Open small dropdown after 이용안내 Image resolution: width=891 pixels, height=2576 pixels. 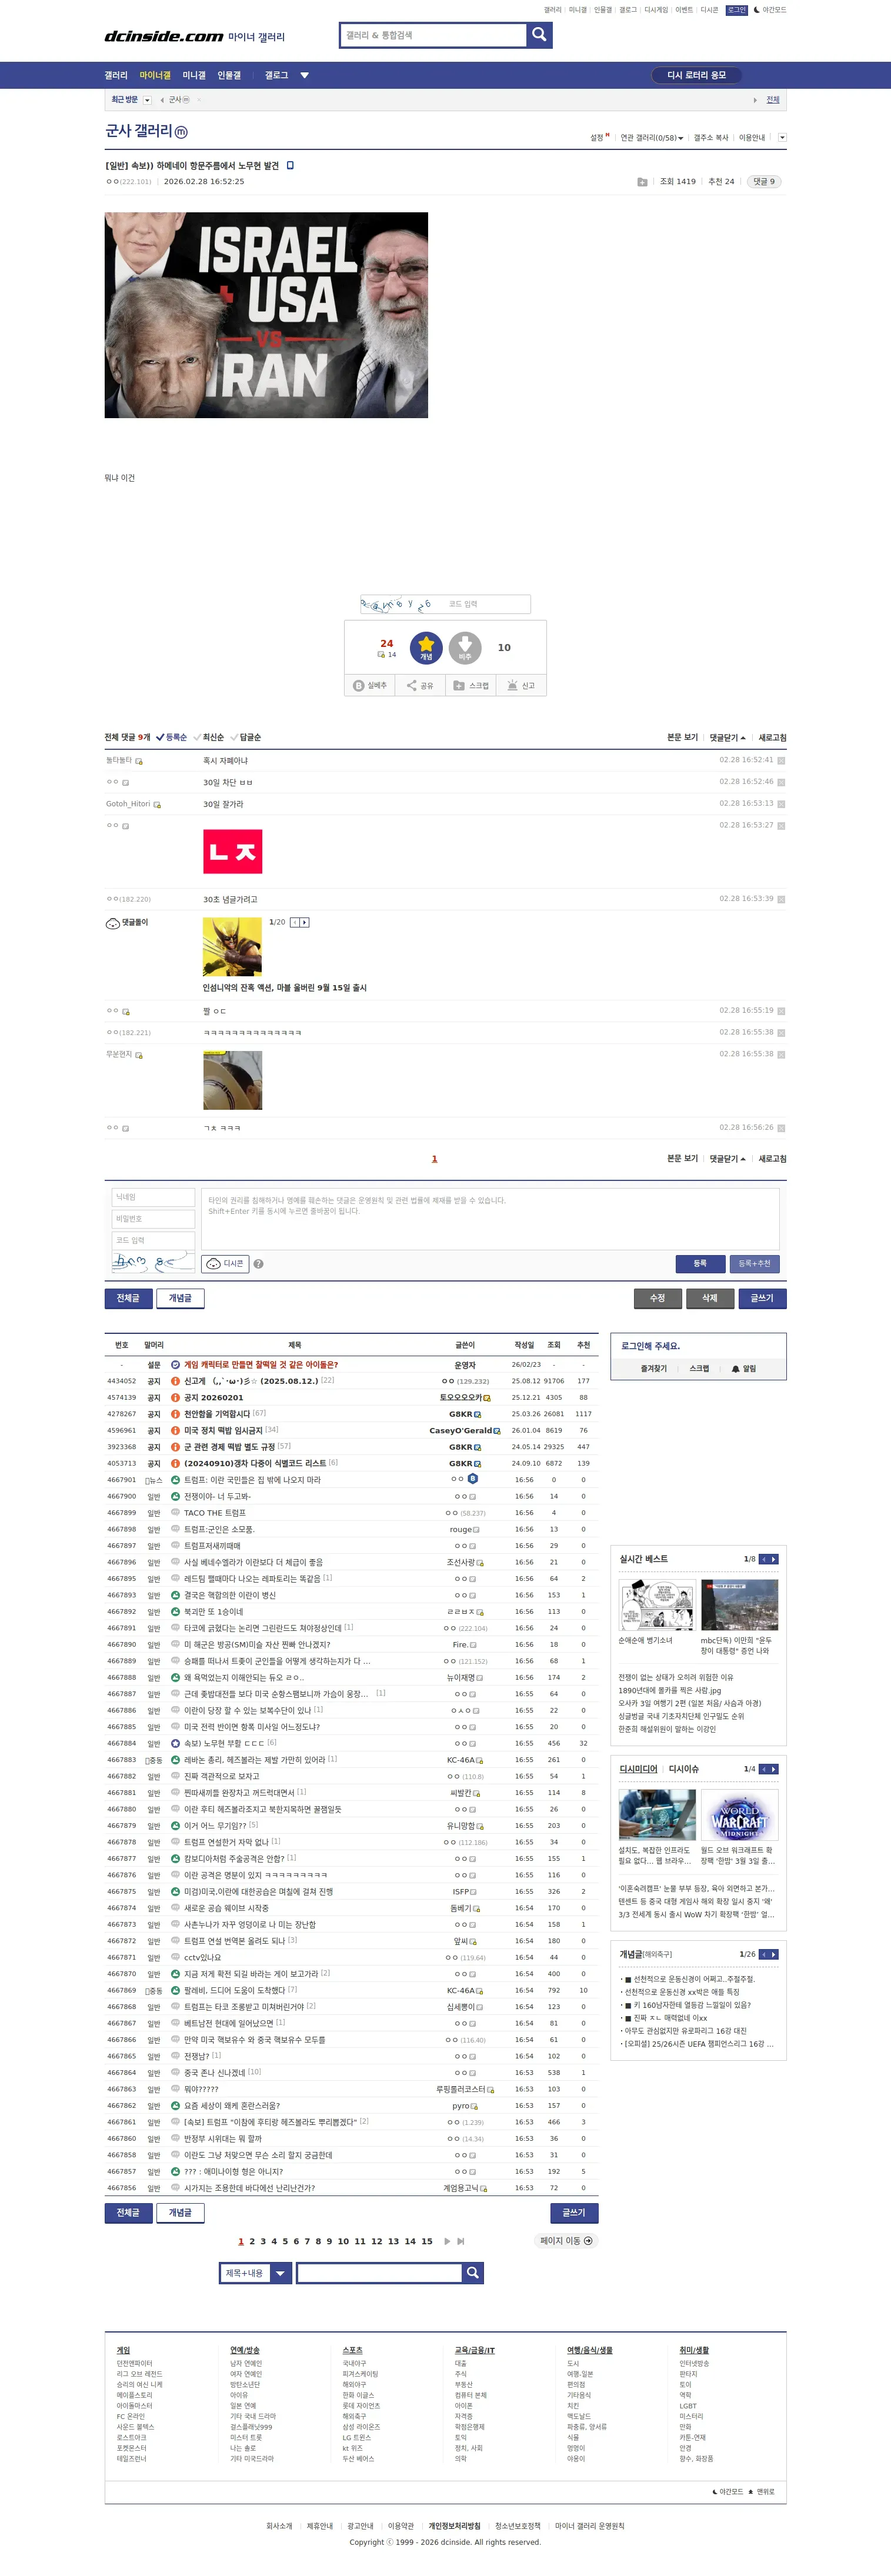click(x=782, y=138)
